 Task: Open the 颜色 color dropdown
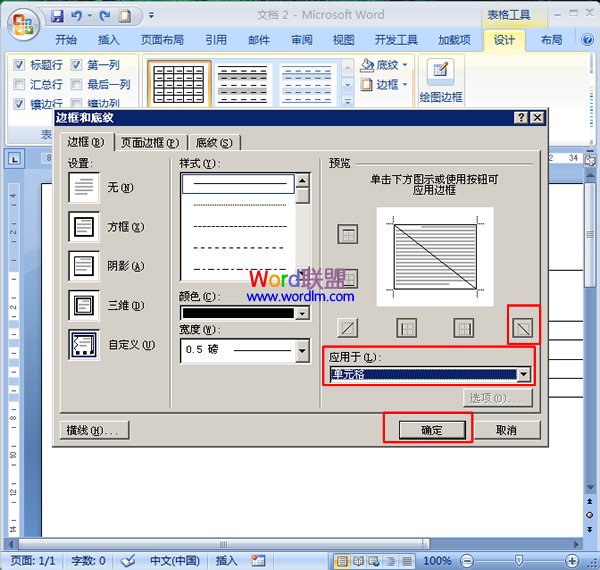pos(302,313)
